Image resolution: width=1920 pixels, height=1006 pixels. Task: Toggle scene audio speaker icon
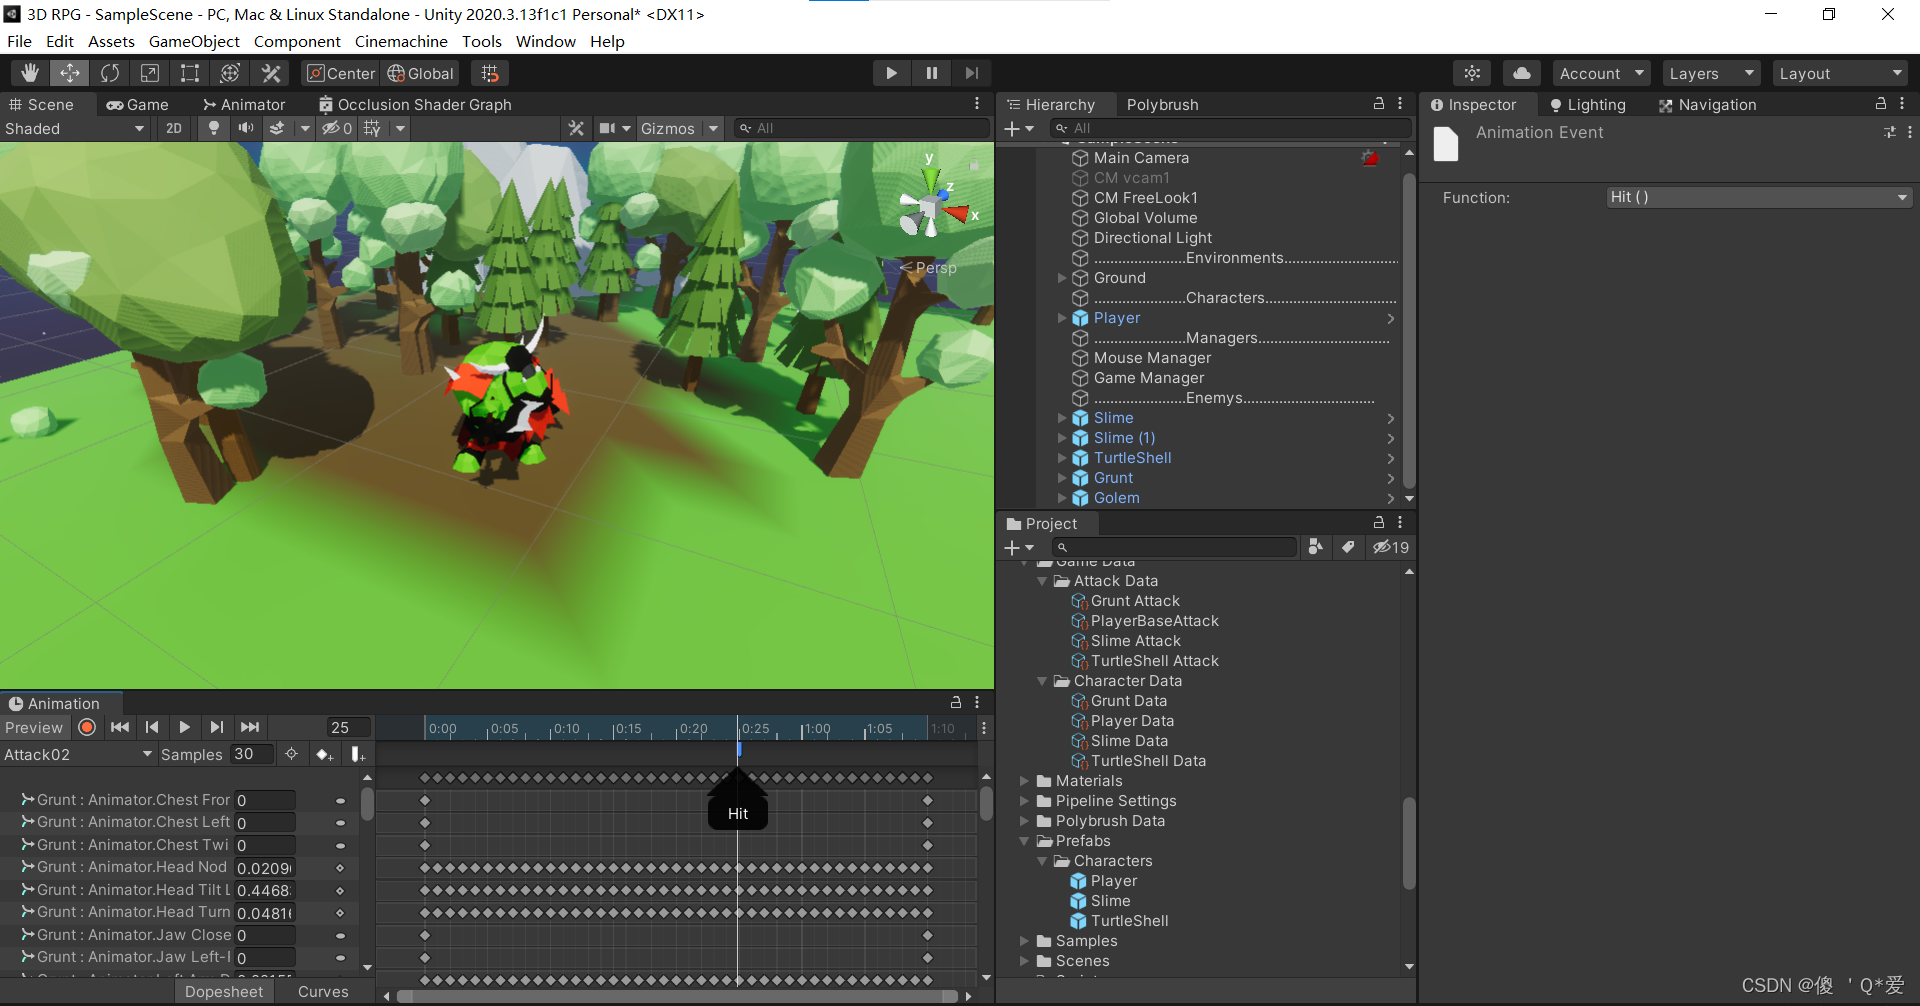[245, 128]
